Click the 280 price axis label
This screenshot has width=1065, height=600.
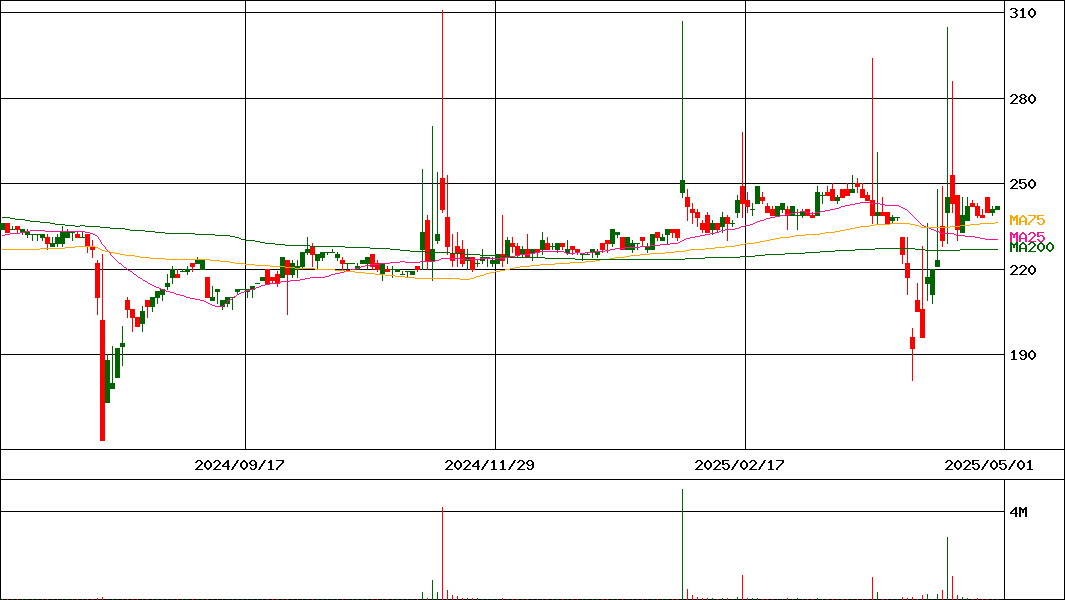[x=1023, y=99]
